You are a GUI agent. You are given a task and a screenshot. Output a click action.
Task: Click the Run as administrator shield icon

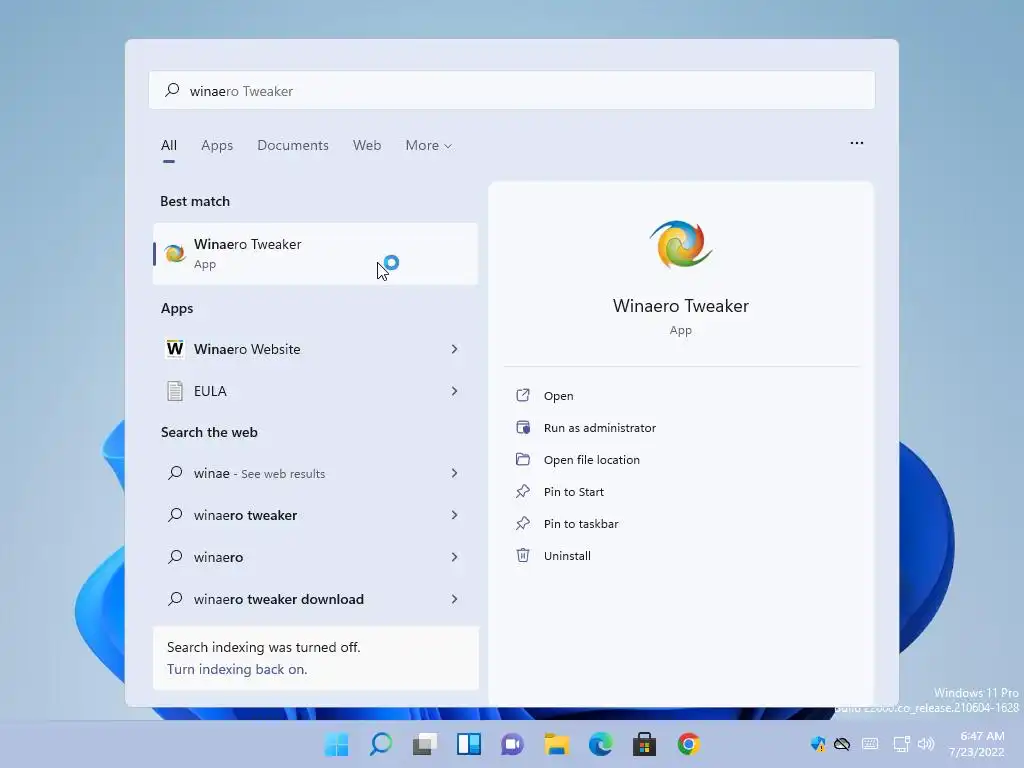click(x=522, y=427)
